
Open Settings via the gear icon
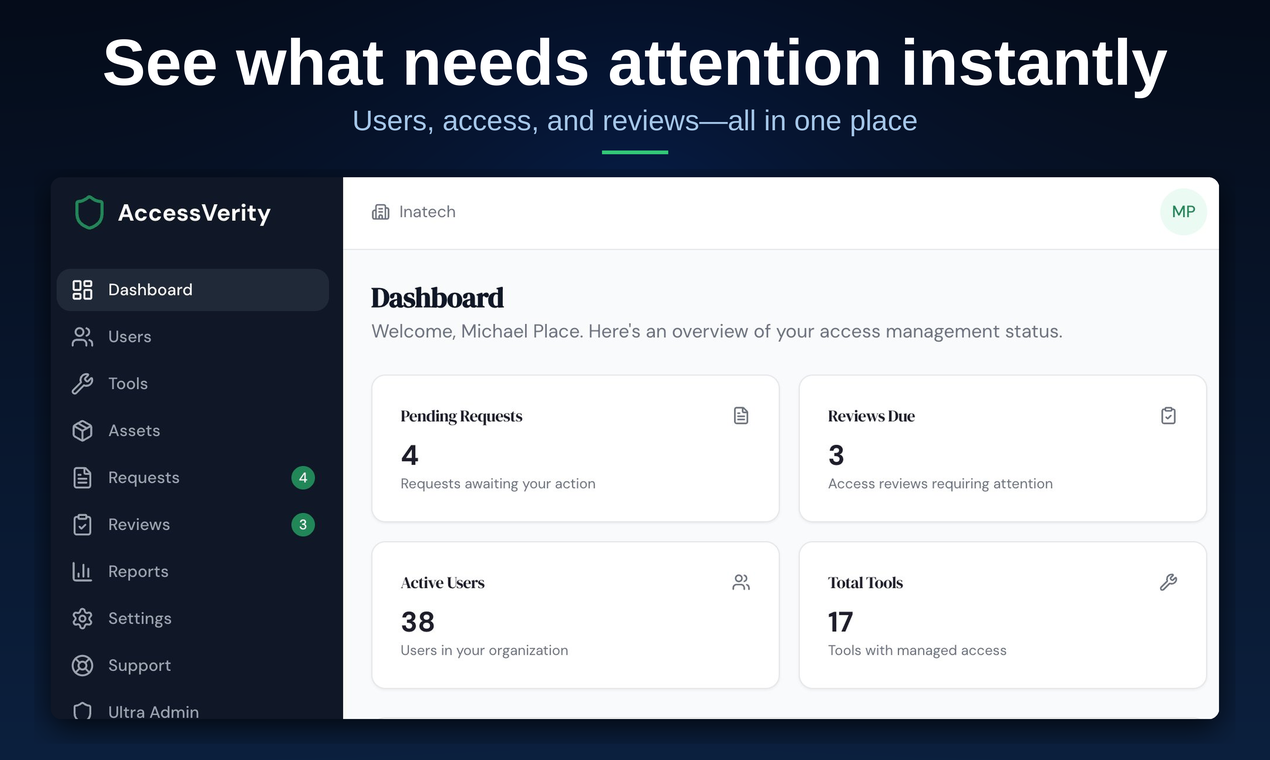[x=82, y=618]
